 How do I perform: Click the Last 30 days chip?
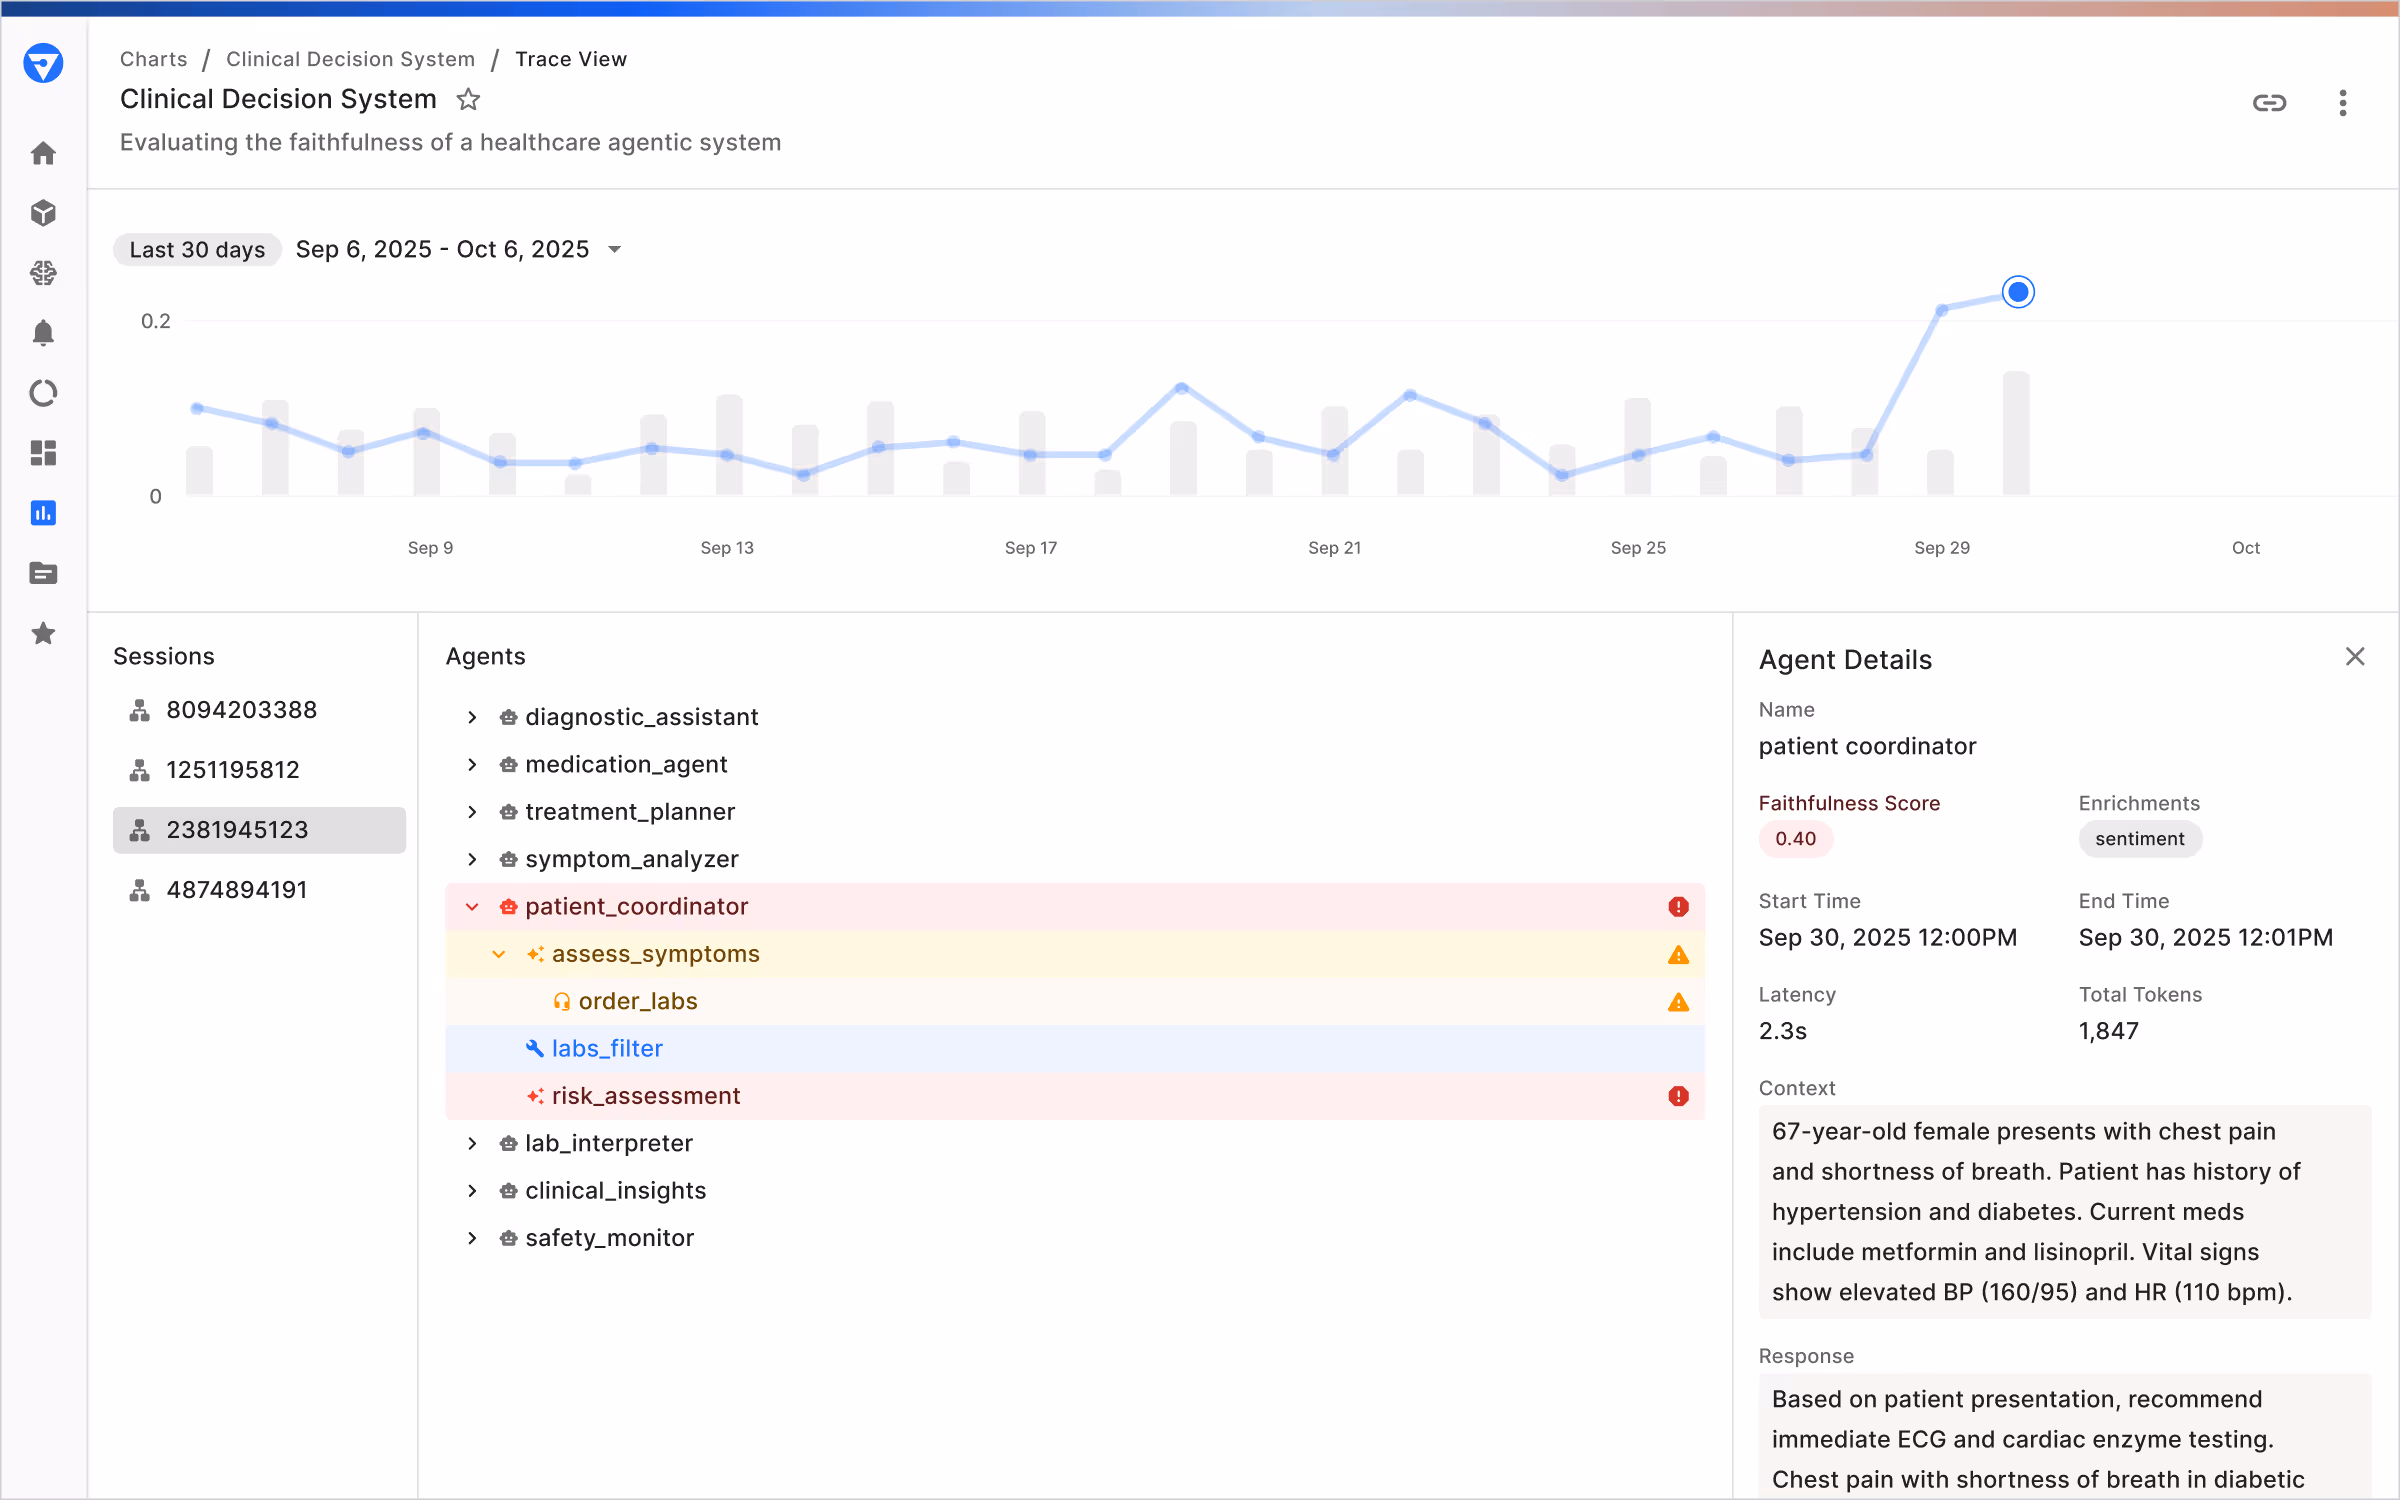click(197, 250)
